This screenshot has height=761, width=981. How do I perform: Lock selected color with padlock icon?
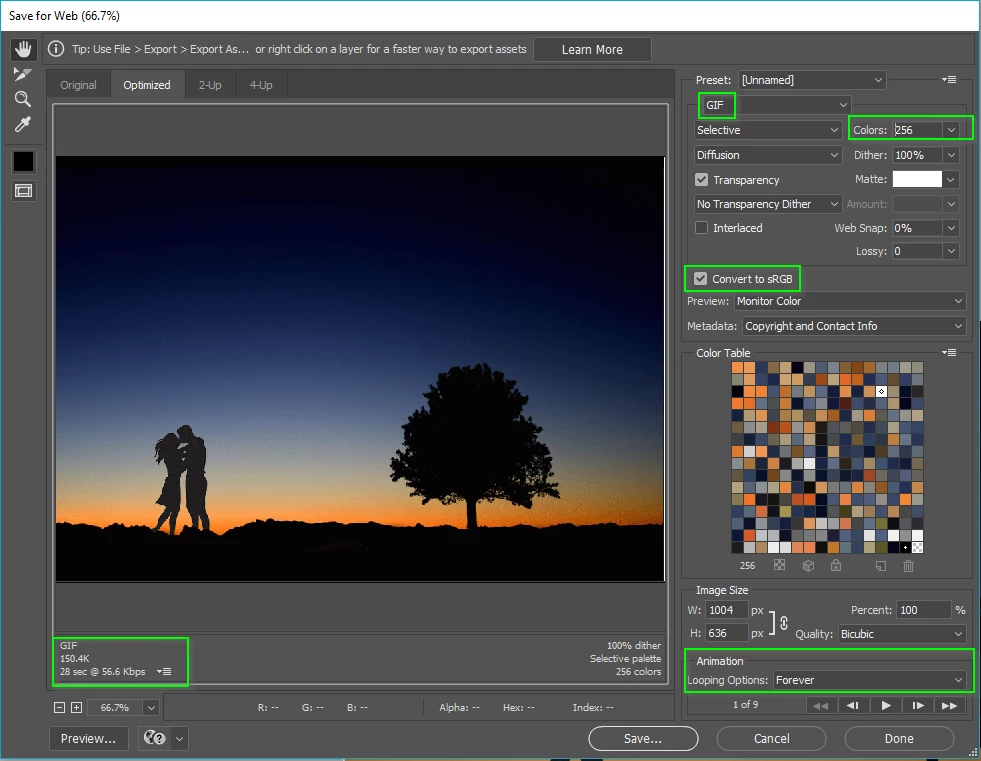(x=835, y=566)
